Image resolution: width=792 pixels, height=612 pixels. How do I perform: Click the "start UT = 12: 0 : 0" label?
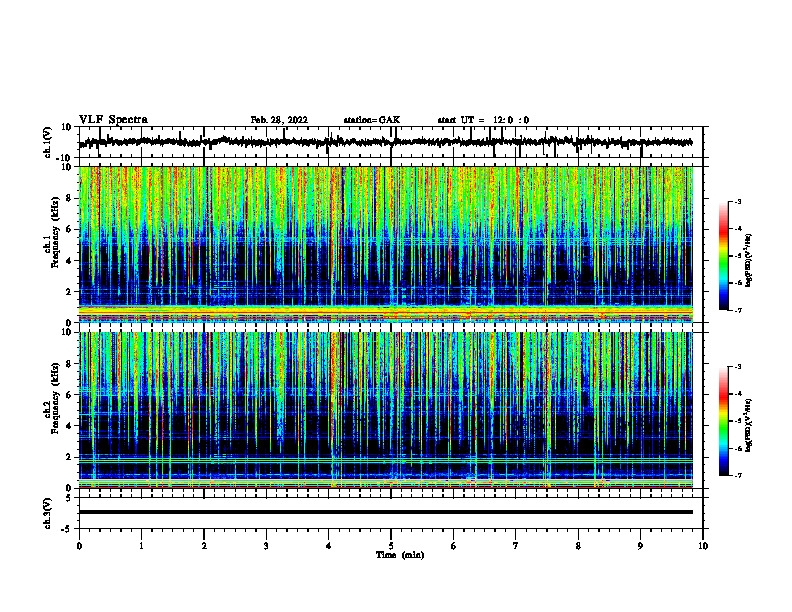click(483, 120)
